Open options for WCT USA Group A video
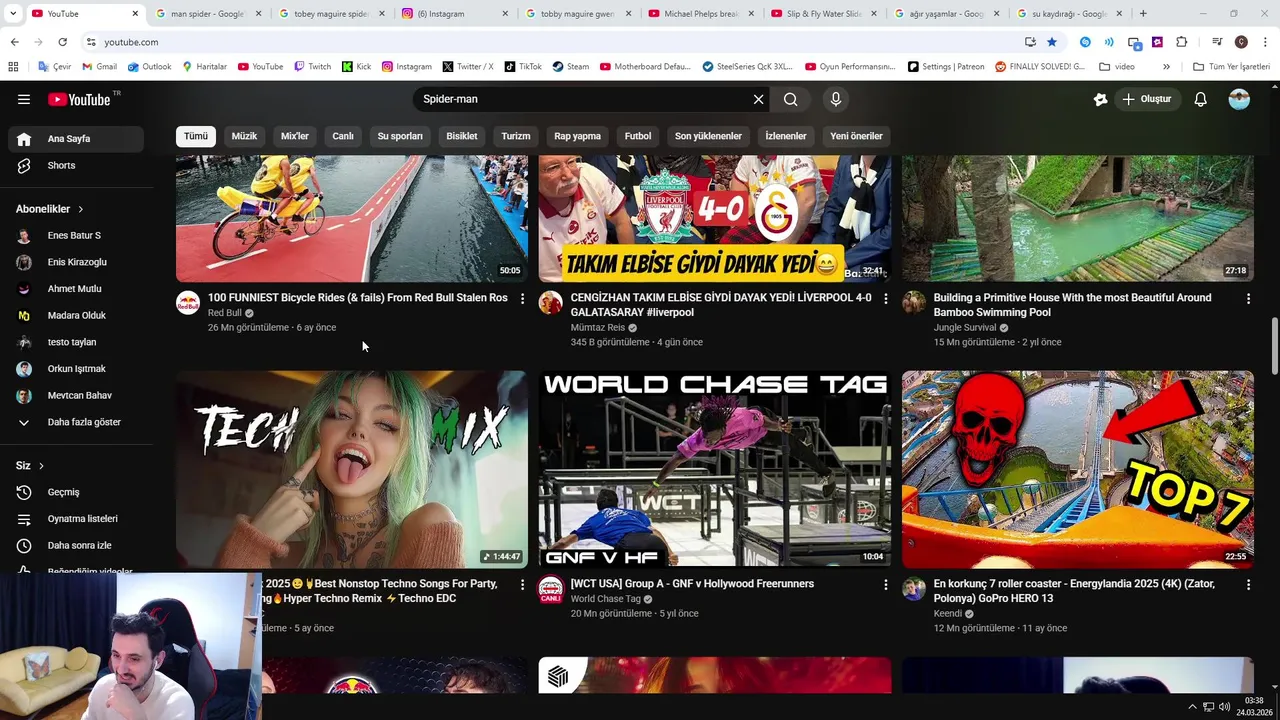Viewport: 1280px width, 720px height. coord(885,585)
